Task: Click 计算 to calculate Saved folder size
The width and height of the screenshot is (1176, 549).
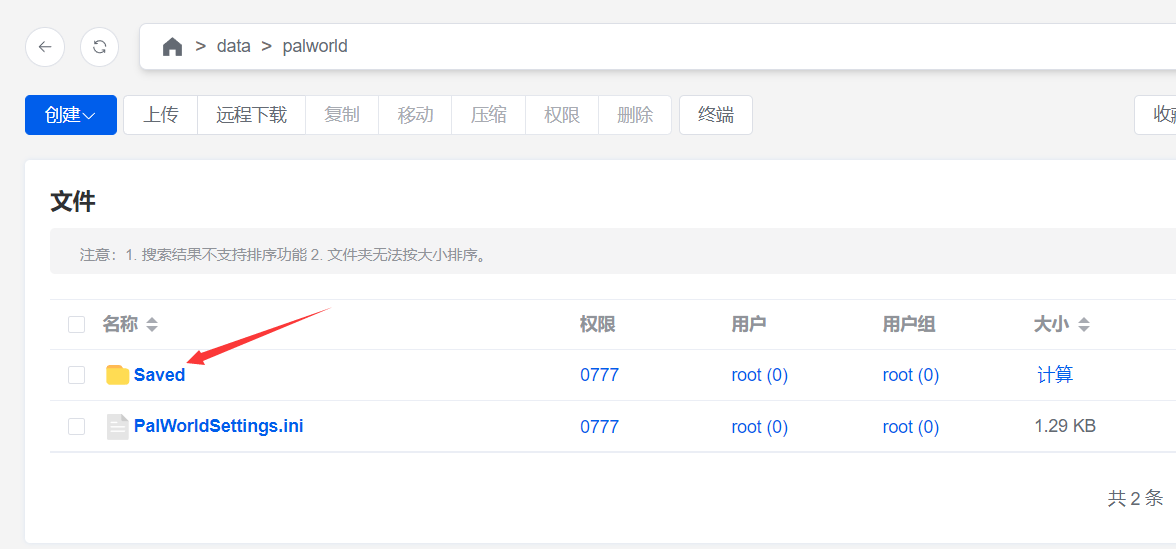Action: point(1055,375)
